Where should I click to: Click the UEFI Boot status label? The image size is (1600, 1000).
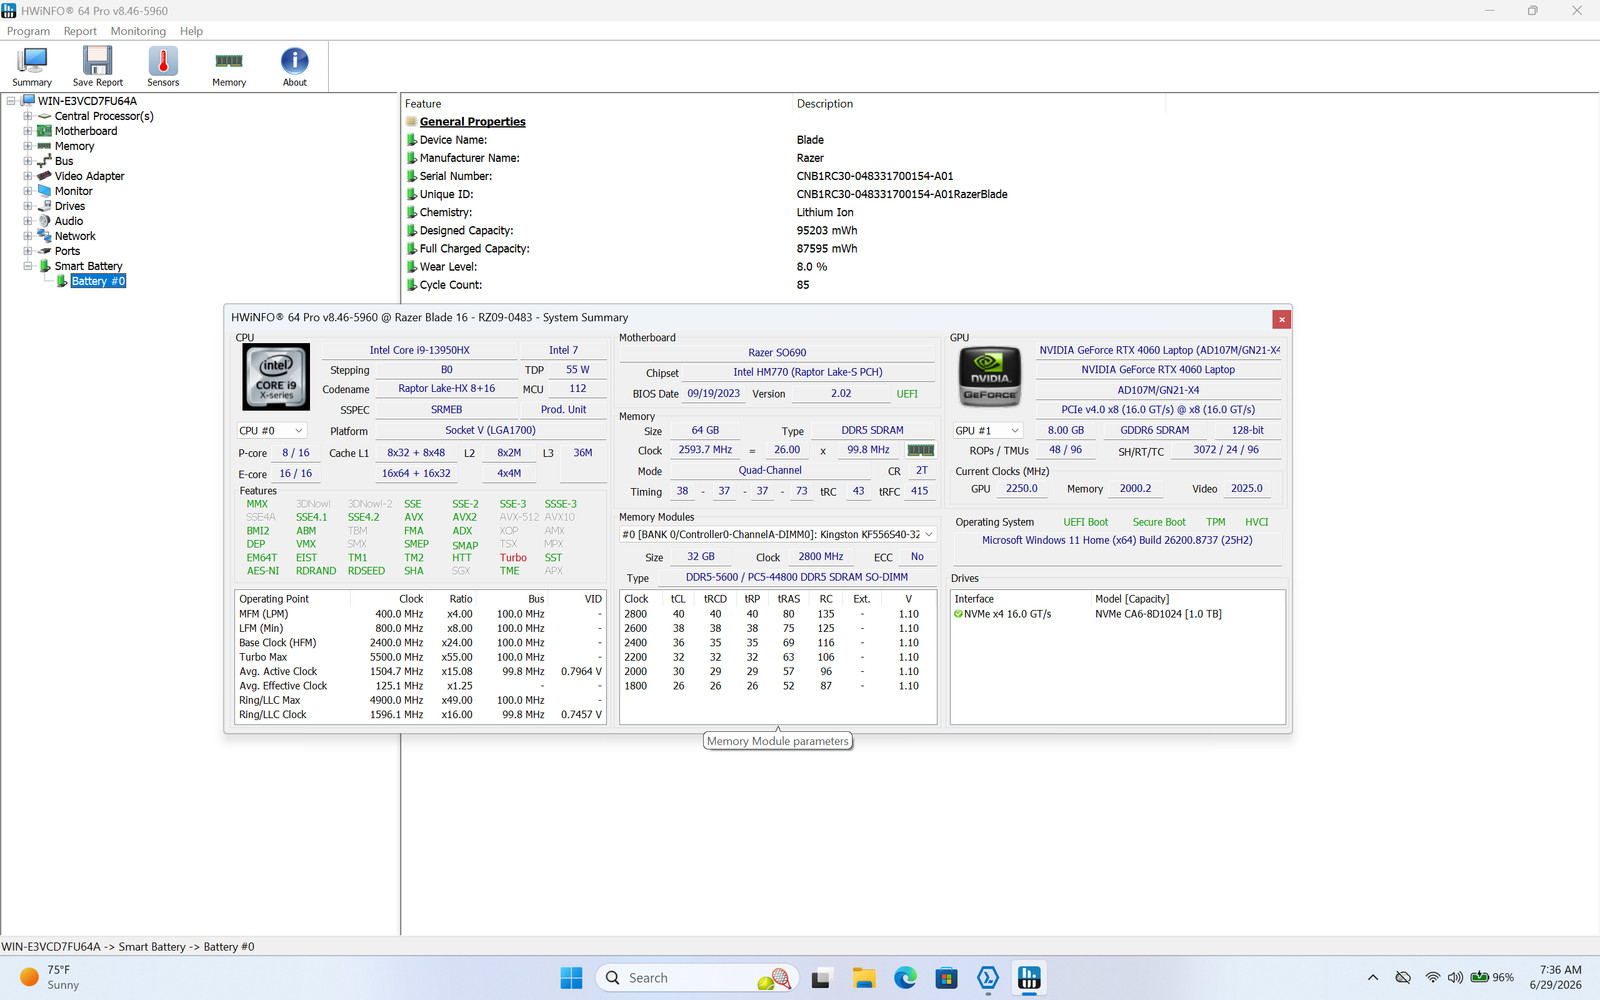click(x=1085, y=522)
